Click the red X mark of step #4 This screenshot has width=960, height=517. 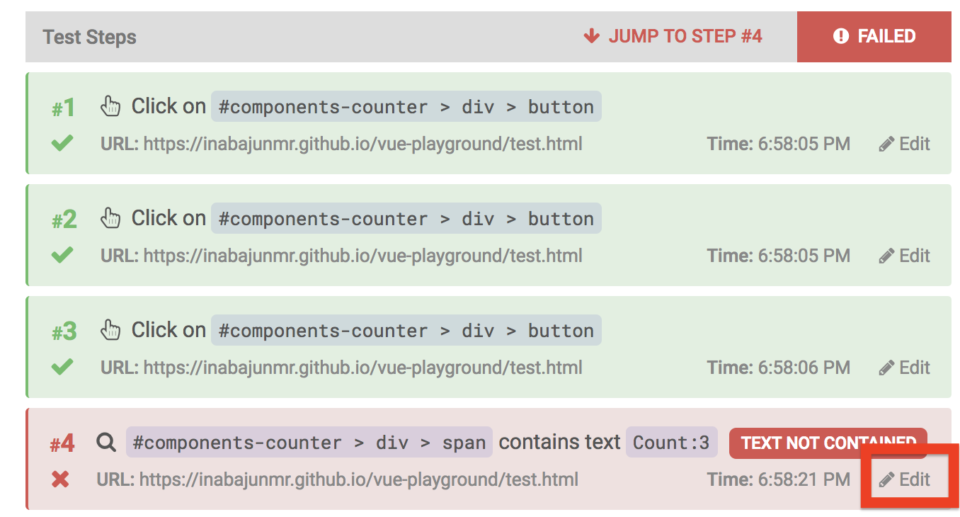60,479
